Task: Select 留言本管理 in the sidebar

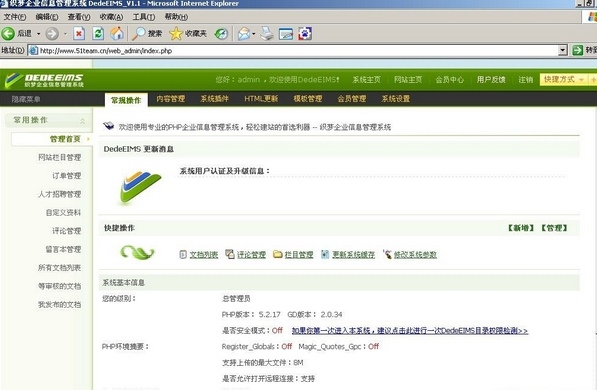Action: [x=63, y=249]
